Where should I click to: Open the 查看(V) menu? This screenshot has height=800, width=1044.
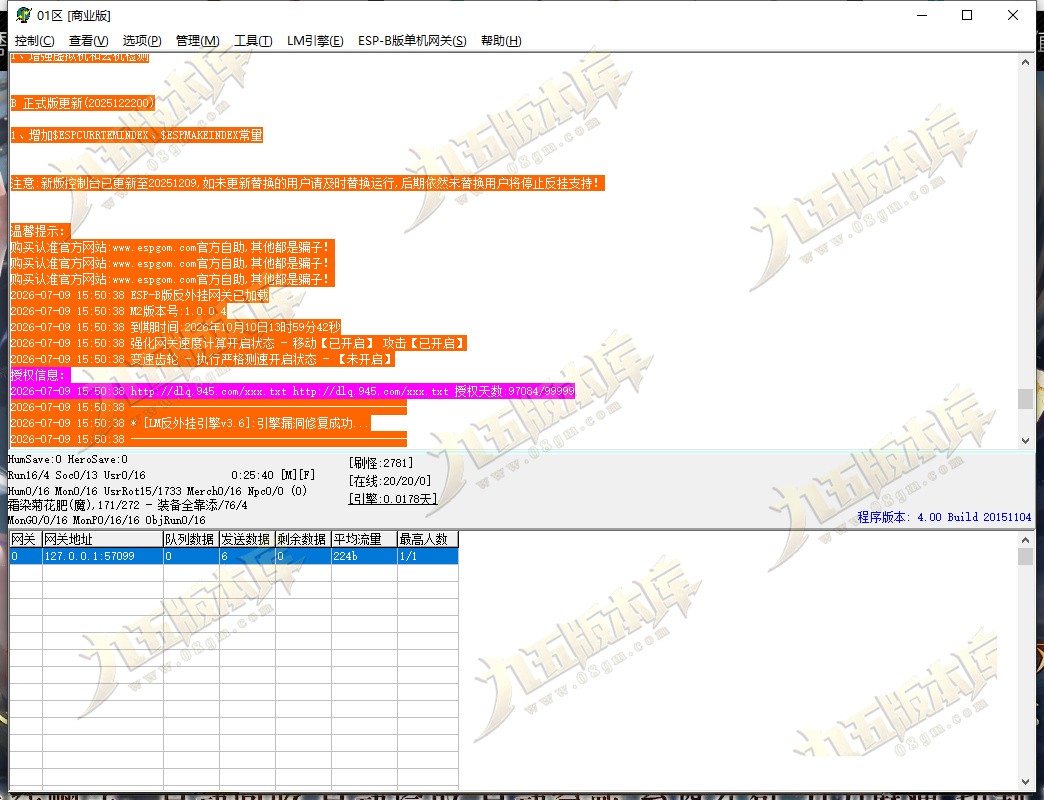coord(89,41)
